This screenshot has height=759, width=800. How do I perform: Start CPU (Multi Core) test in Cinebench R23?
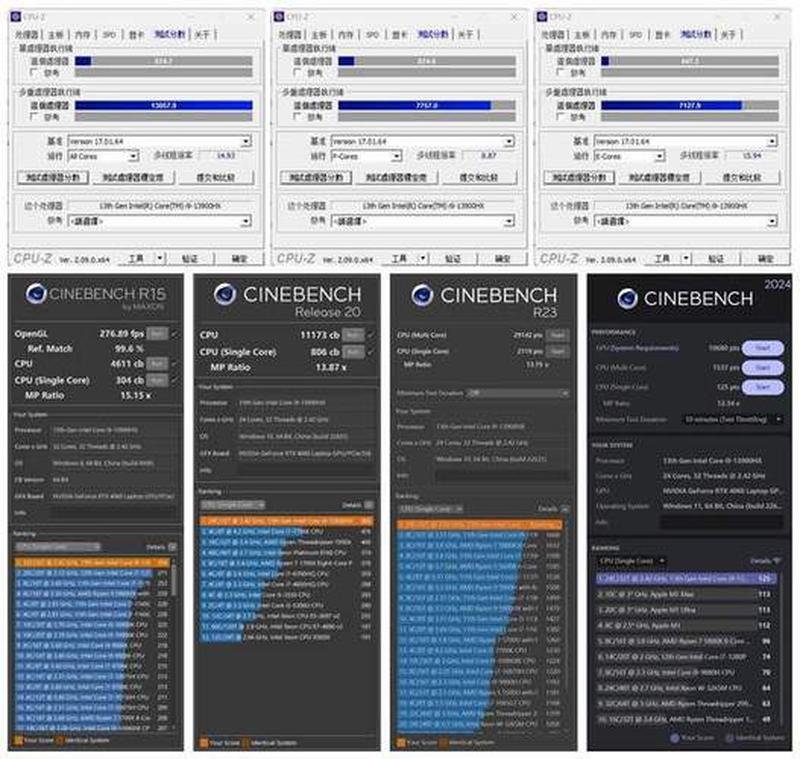click(x=558, y=335)
